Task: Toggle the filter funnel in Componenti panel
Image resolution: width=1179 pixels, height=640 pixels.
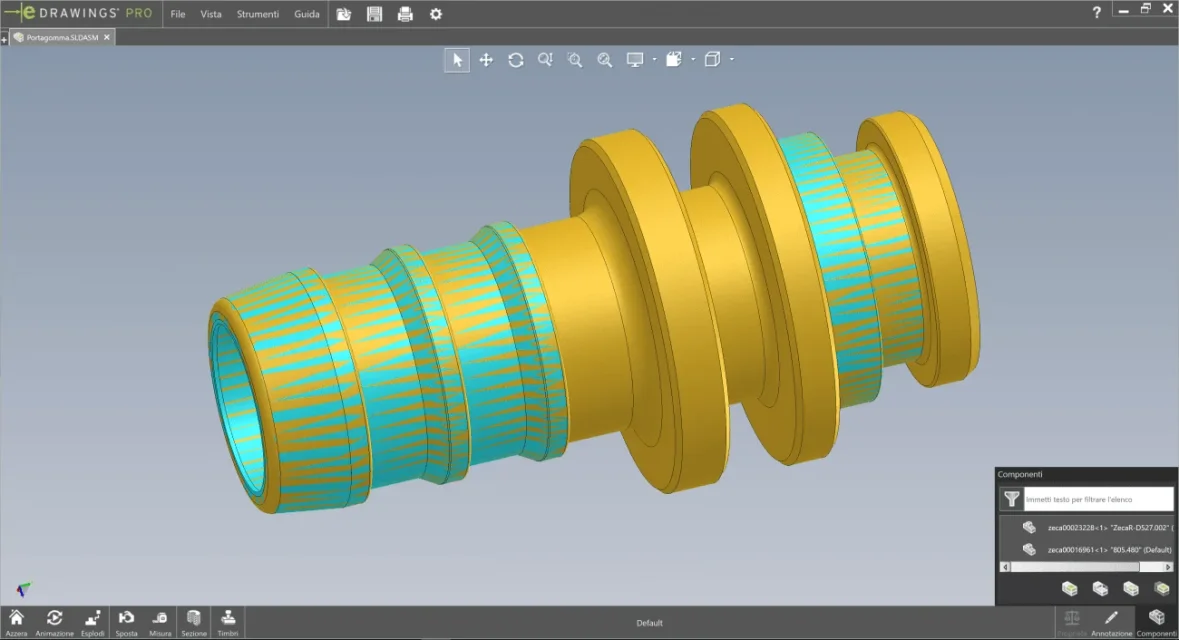Action: tap(1011, 499)
